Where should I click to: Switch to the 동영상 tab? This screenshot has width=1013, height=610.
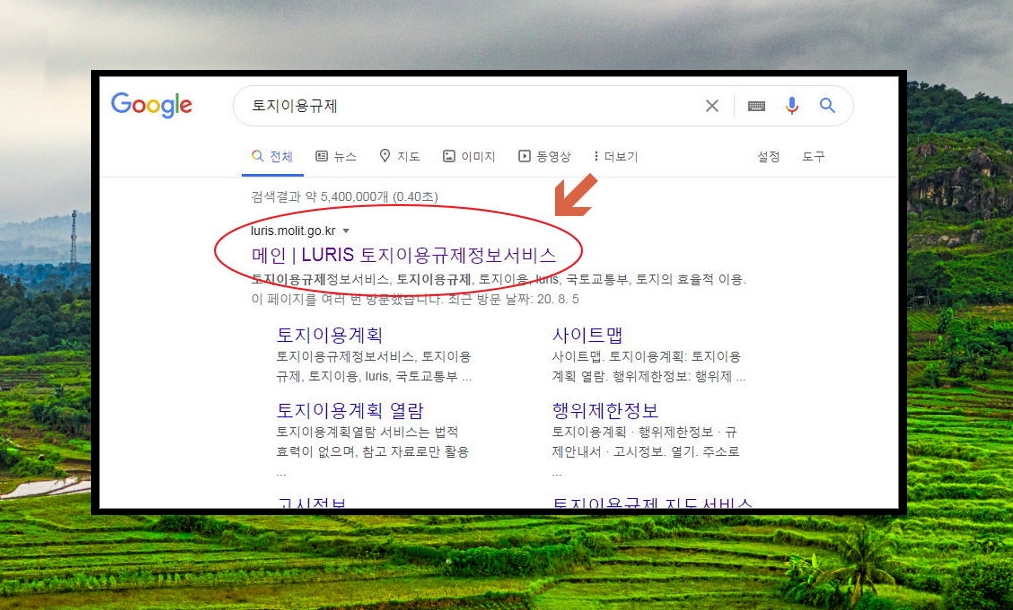[x=544, y=156]
